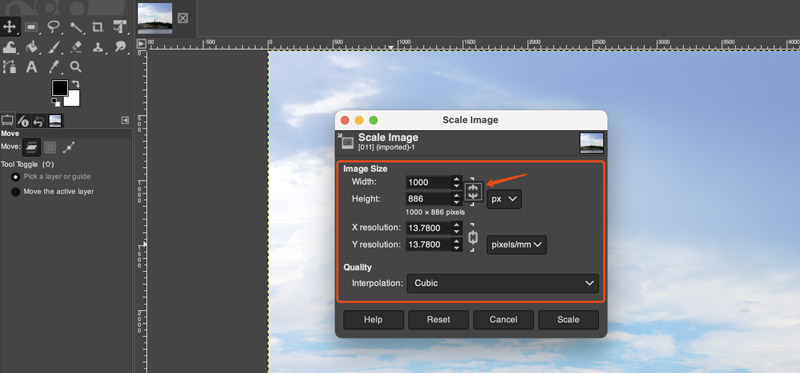Click the Scale button
800x373 pixels.
[568, 320]
